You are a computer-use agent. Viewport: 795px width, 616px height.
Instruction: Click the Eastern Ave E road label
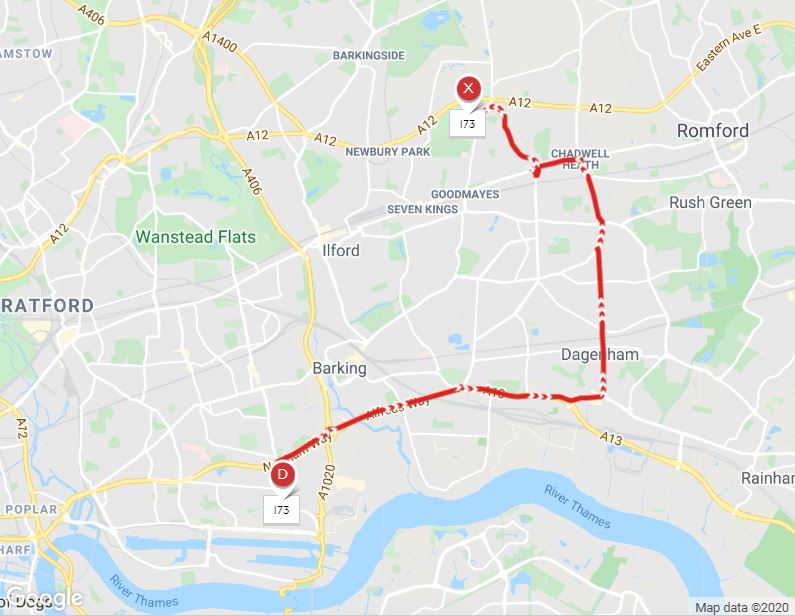(x=729, y=48)
